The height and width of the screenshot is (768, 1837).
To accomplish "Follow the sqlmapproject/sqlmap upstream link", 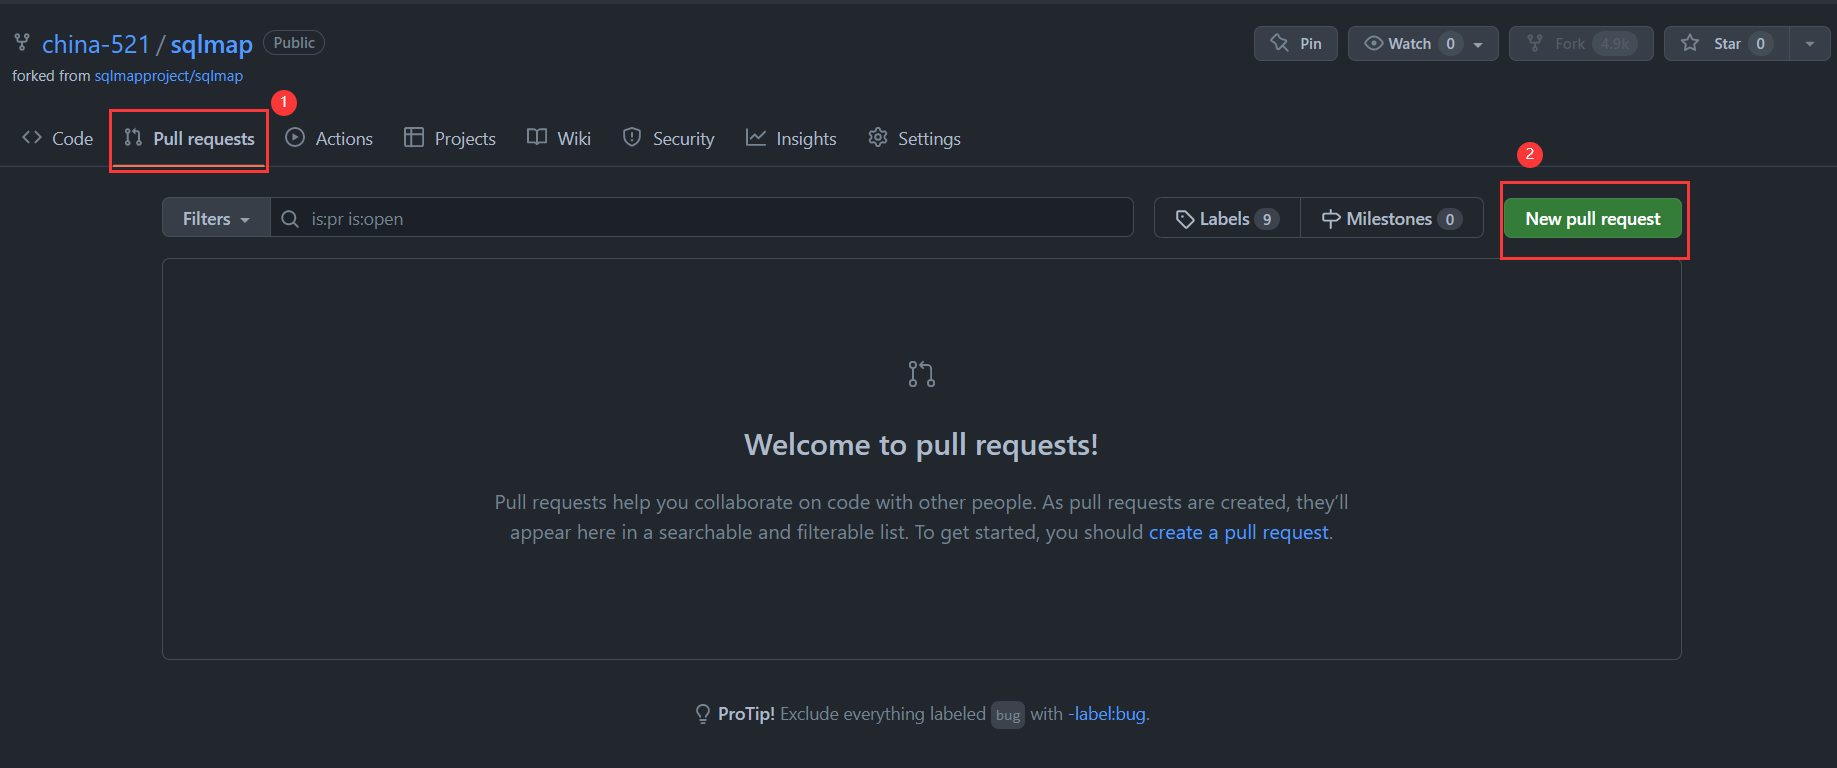I will (169, 76).
